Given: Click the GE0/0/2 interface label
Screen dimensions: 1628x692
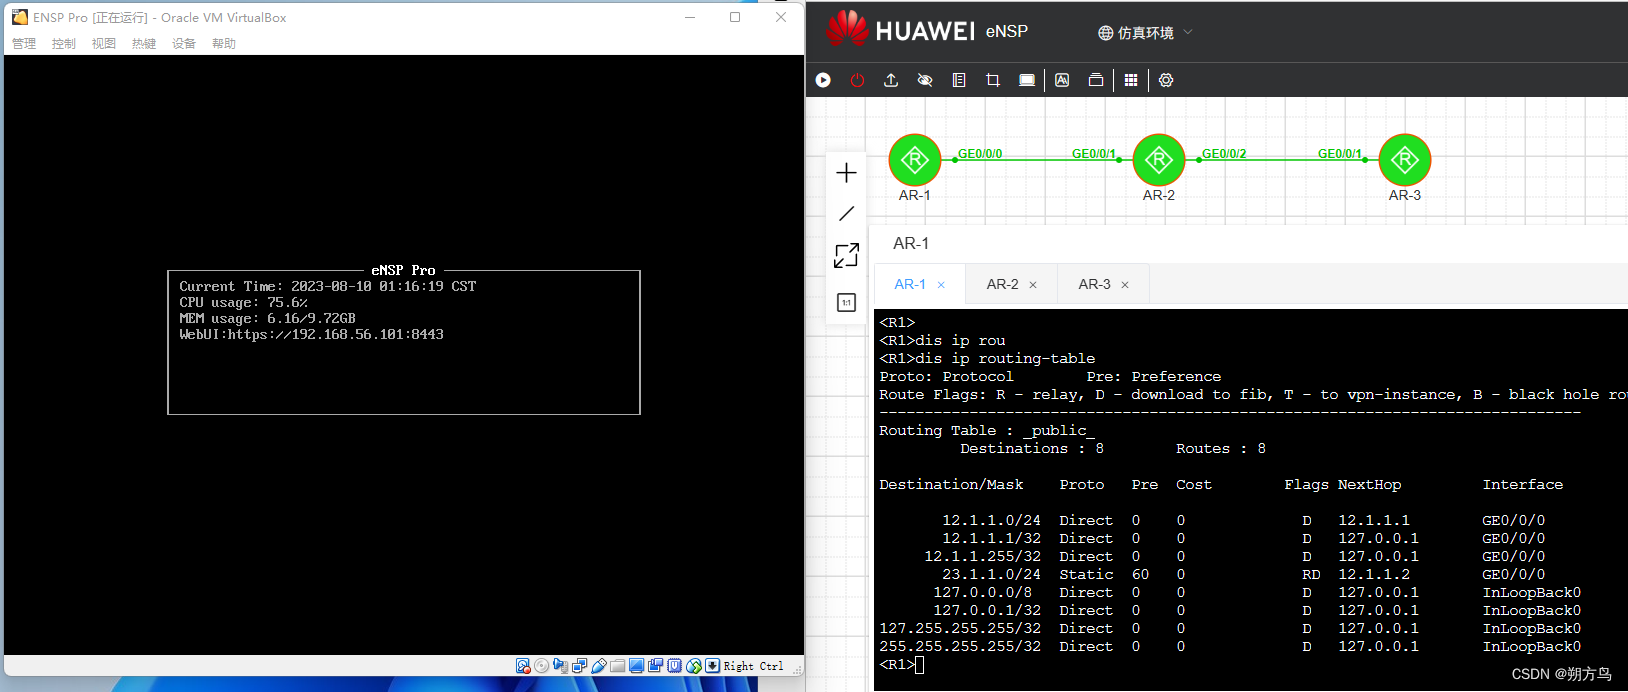Looking at the screenshot, I should click(1224, 154).
